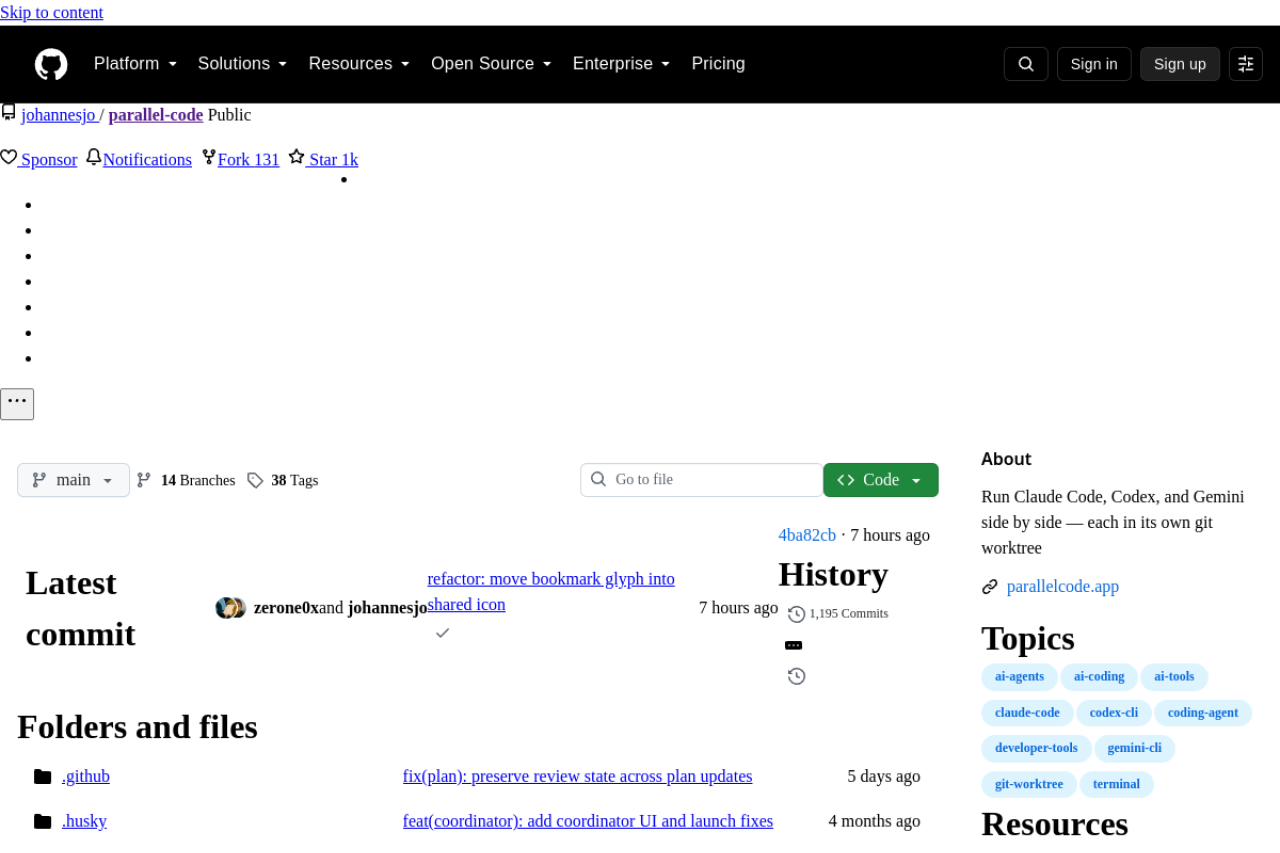
Task: Click the .github folder icon
Action: 42,777
